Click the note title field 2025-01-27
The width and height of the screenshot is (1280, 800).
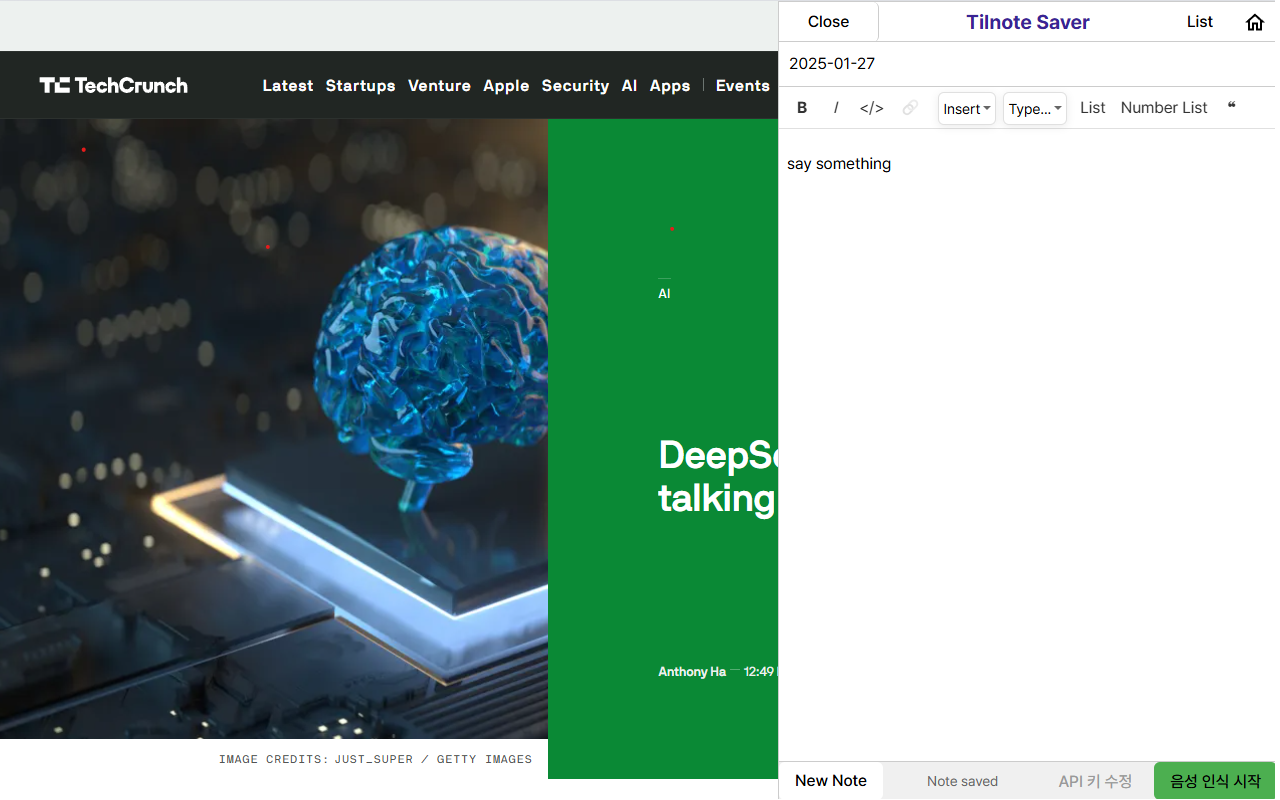point(1027,64)
